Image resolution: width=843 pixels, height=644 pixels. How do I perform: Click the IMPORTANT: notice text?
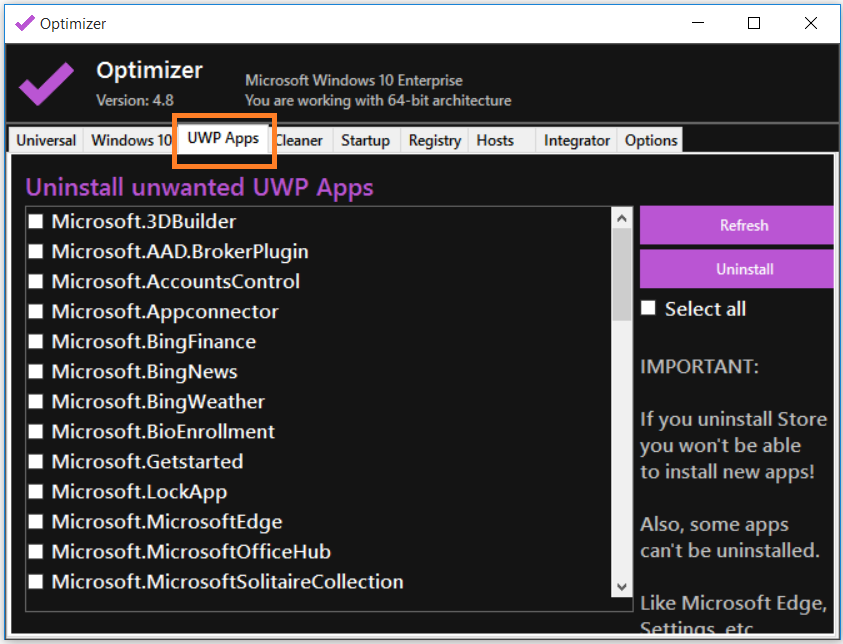click(x=699, y=367)
